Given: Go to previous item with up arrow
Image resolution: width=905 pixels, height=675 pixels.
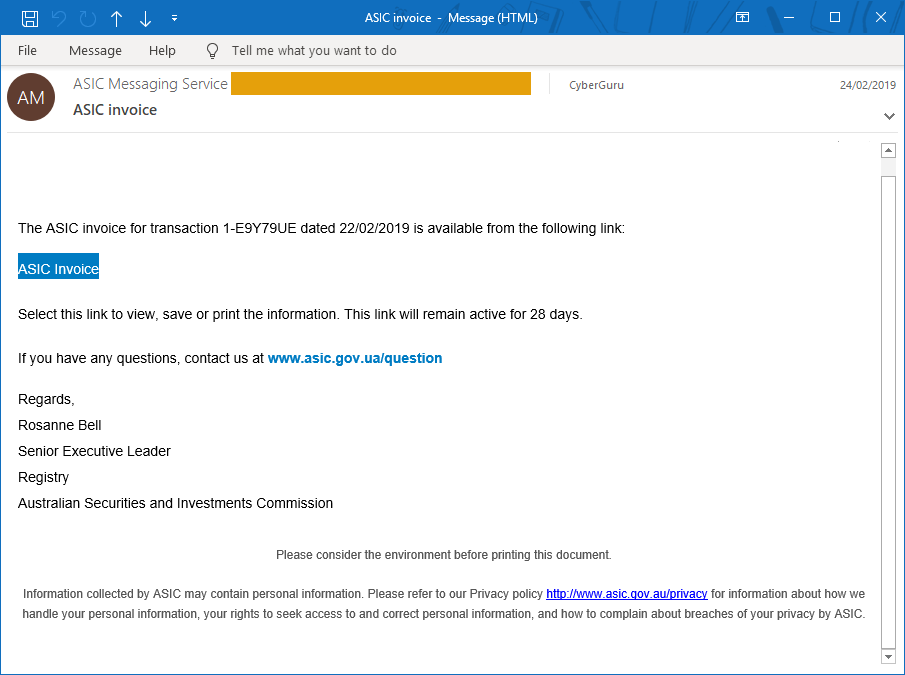Looking at the screenshot, I should (117, 19).
